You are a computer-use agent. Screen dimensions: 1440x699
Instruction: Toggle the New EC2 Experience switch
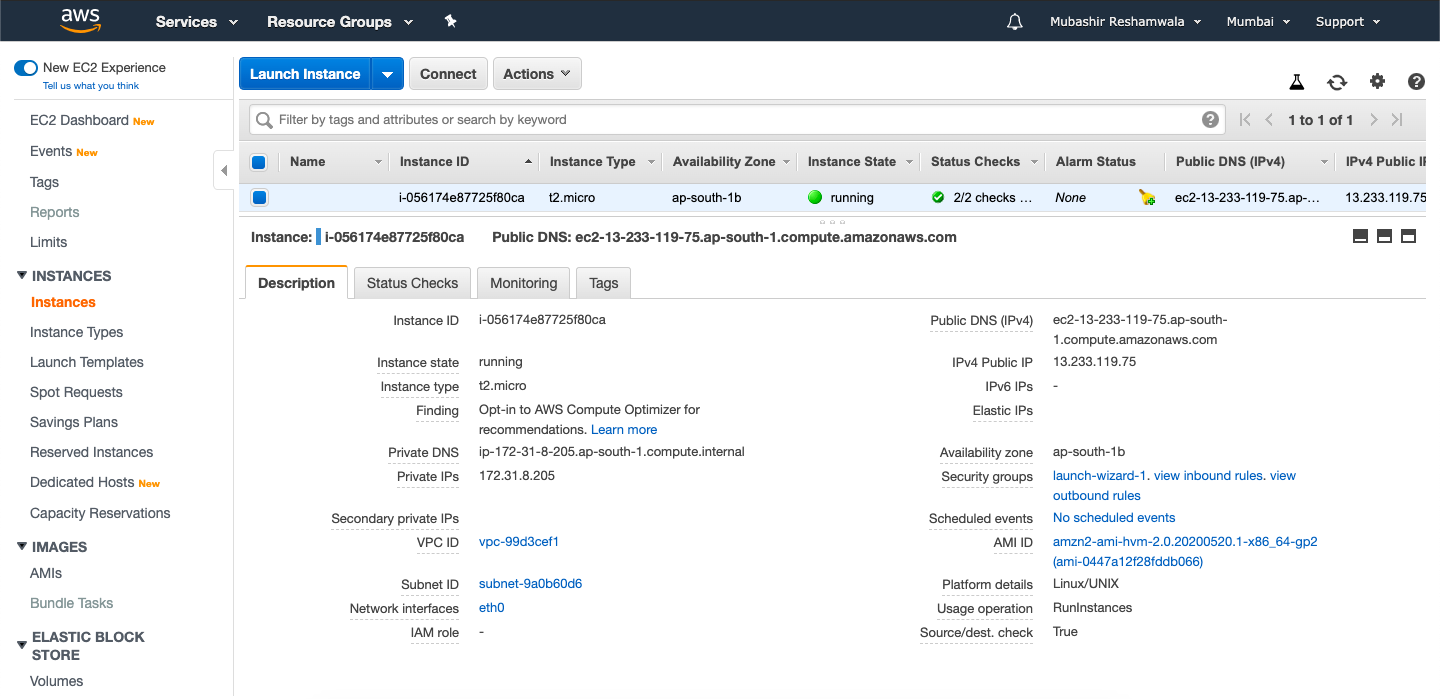click(x=26, y=68)
